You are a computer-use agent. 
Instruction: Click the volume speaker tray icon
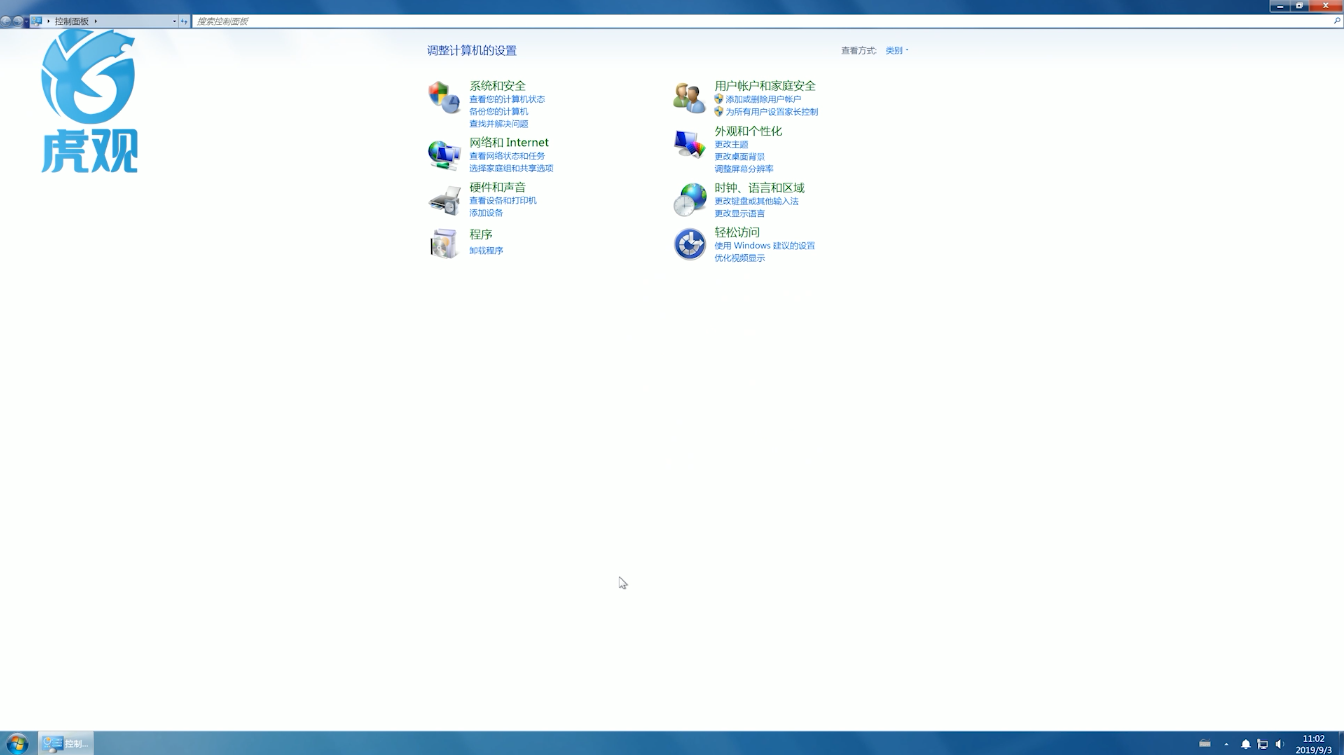(x=1279, y=744)
